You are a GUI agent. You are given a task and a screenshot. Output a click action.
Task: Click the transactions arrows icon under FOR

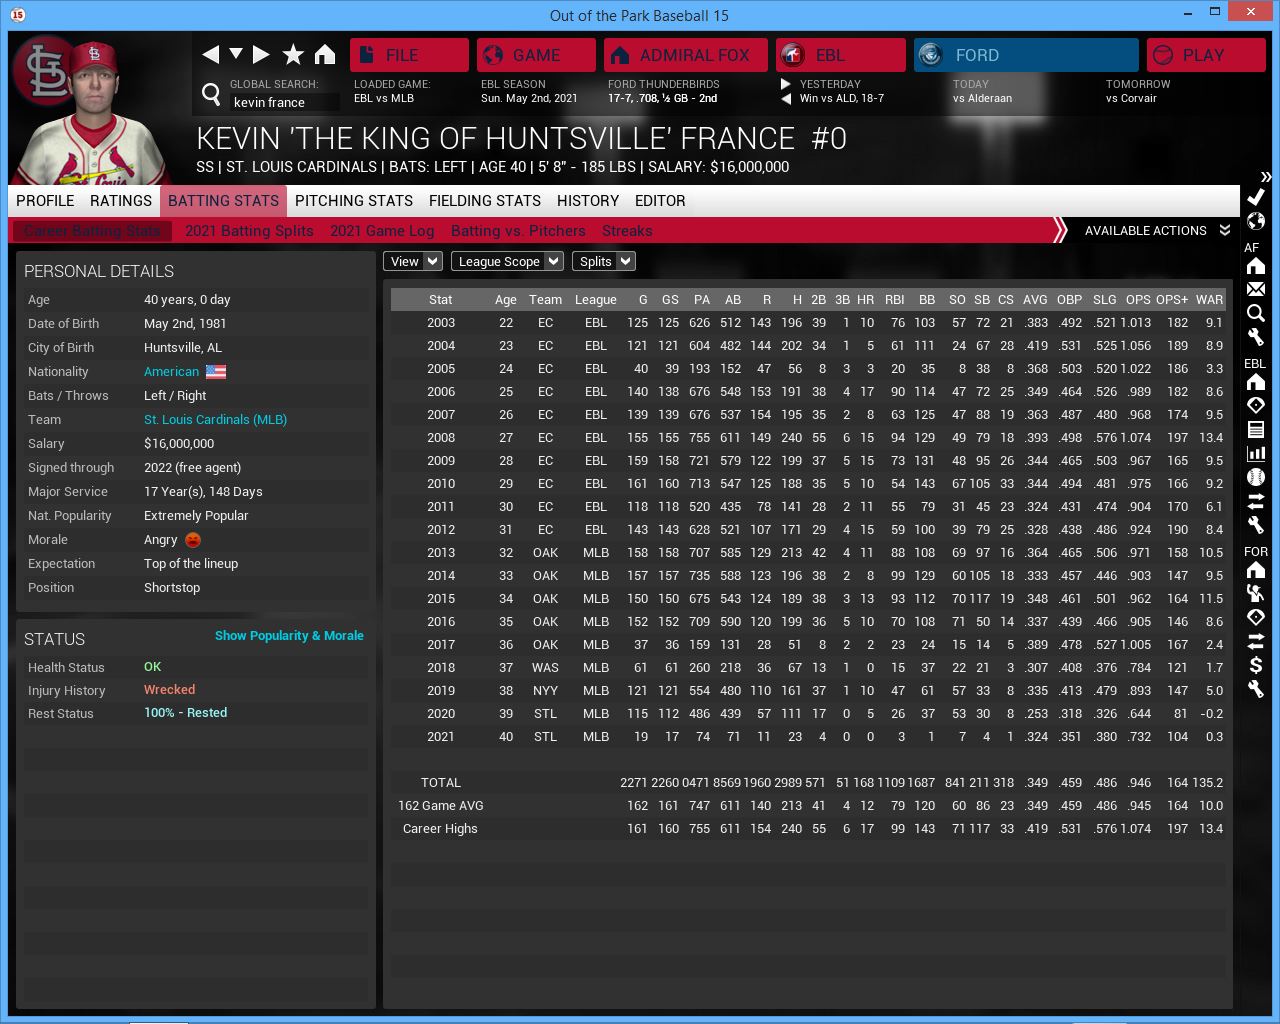click(1256, 641)
